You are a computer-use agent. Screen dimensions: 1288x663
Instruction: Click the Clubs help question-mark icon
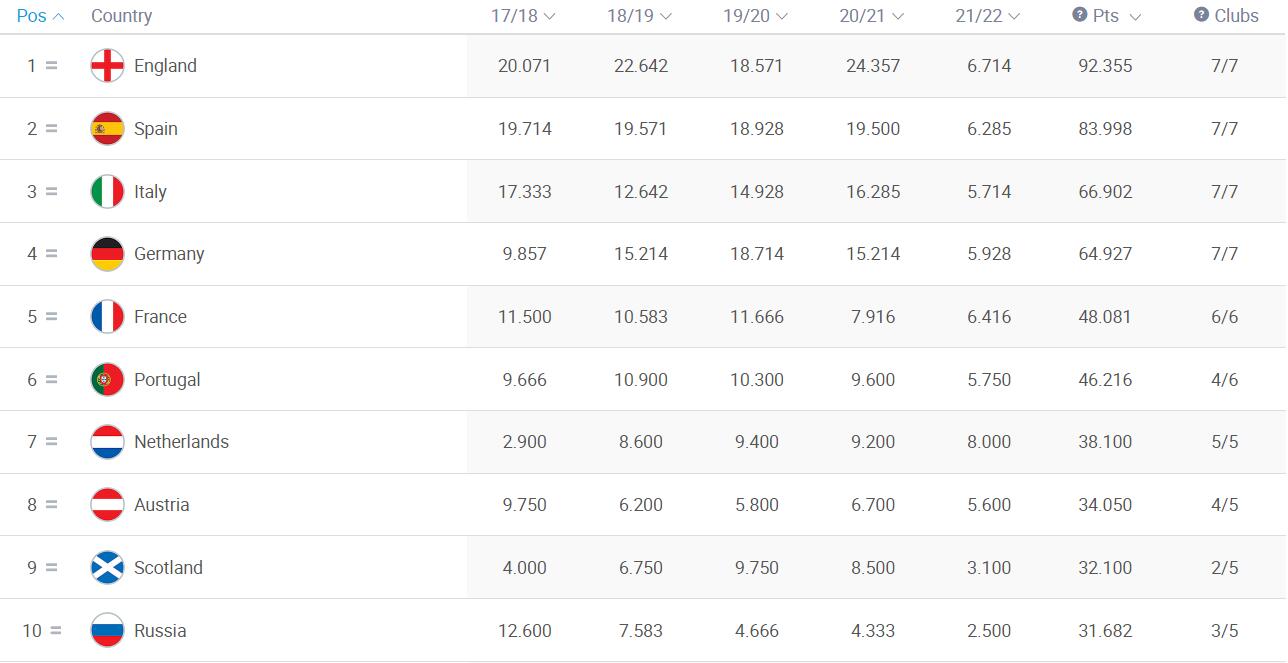tap(1201, 15)
